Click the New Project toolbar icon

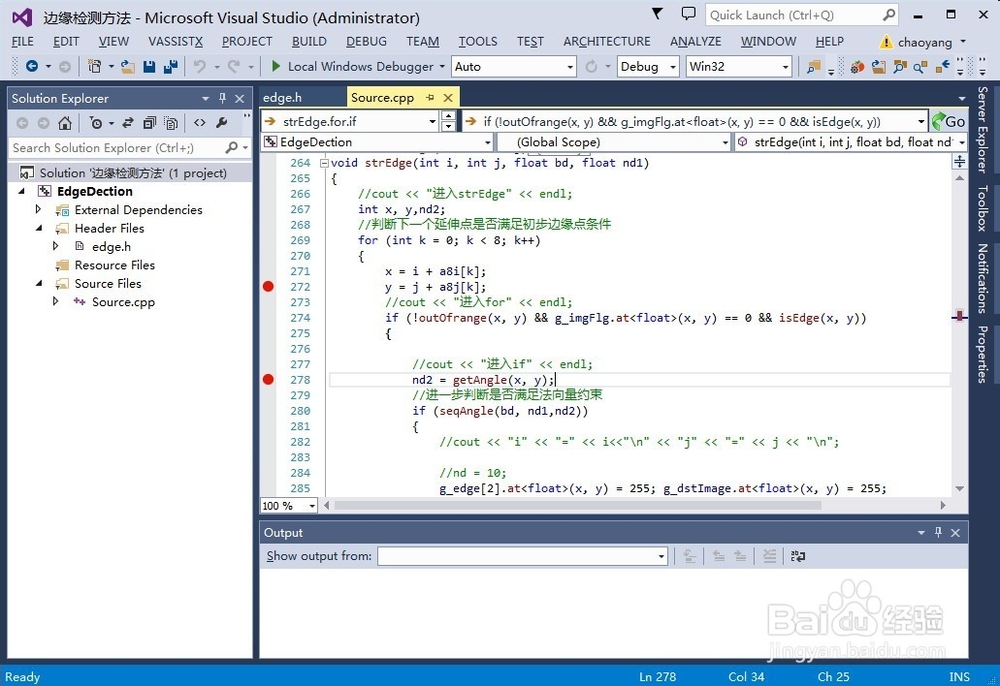coord(94,66)
